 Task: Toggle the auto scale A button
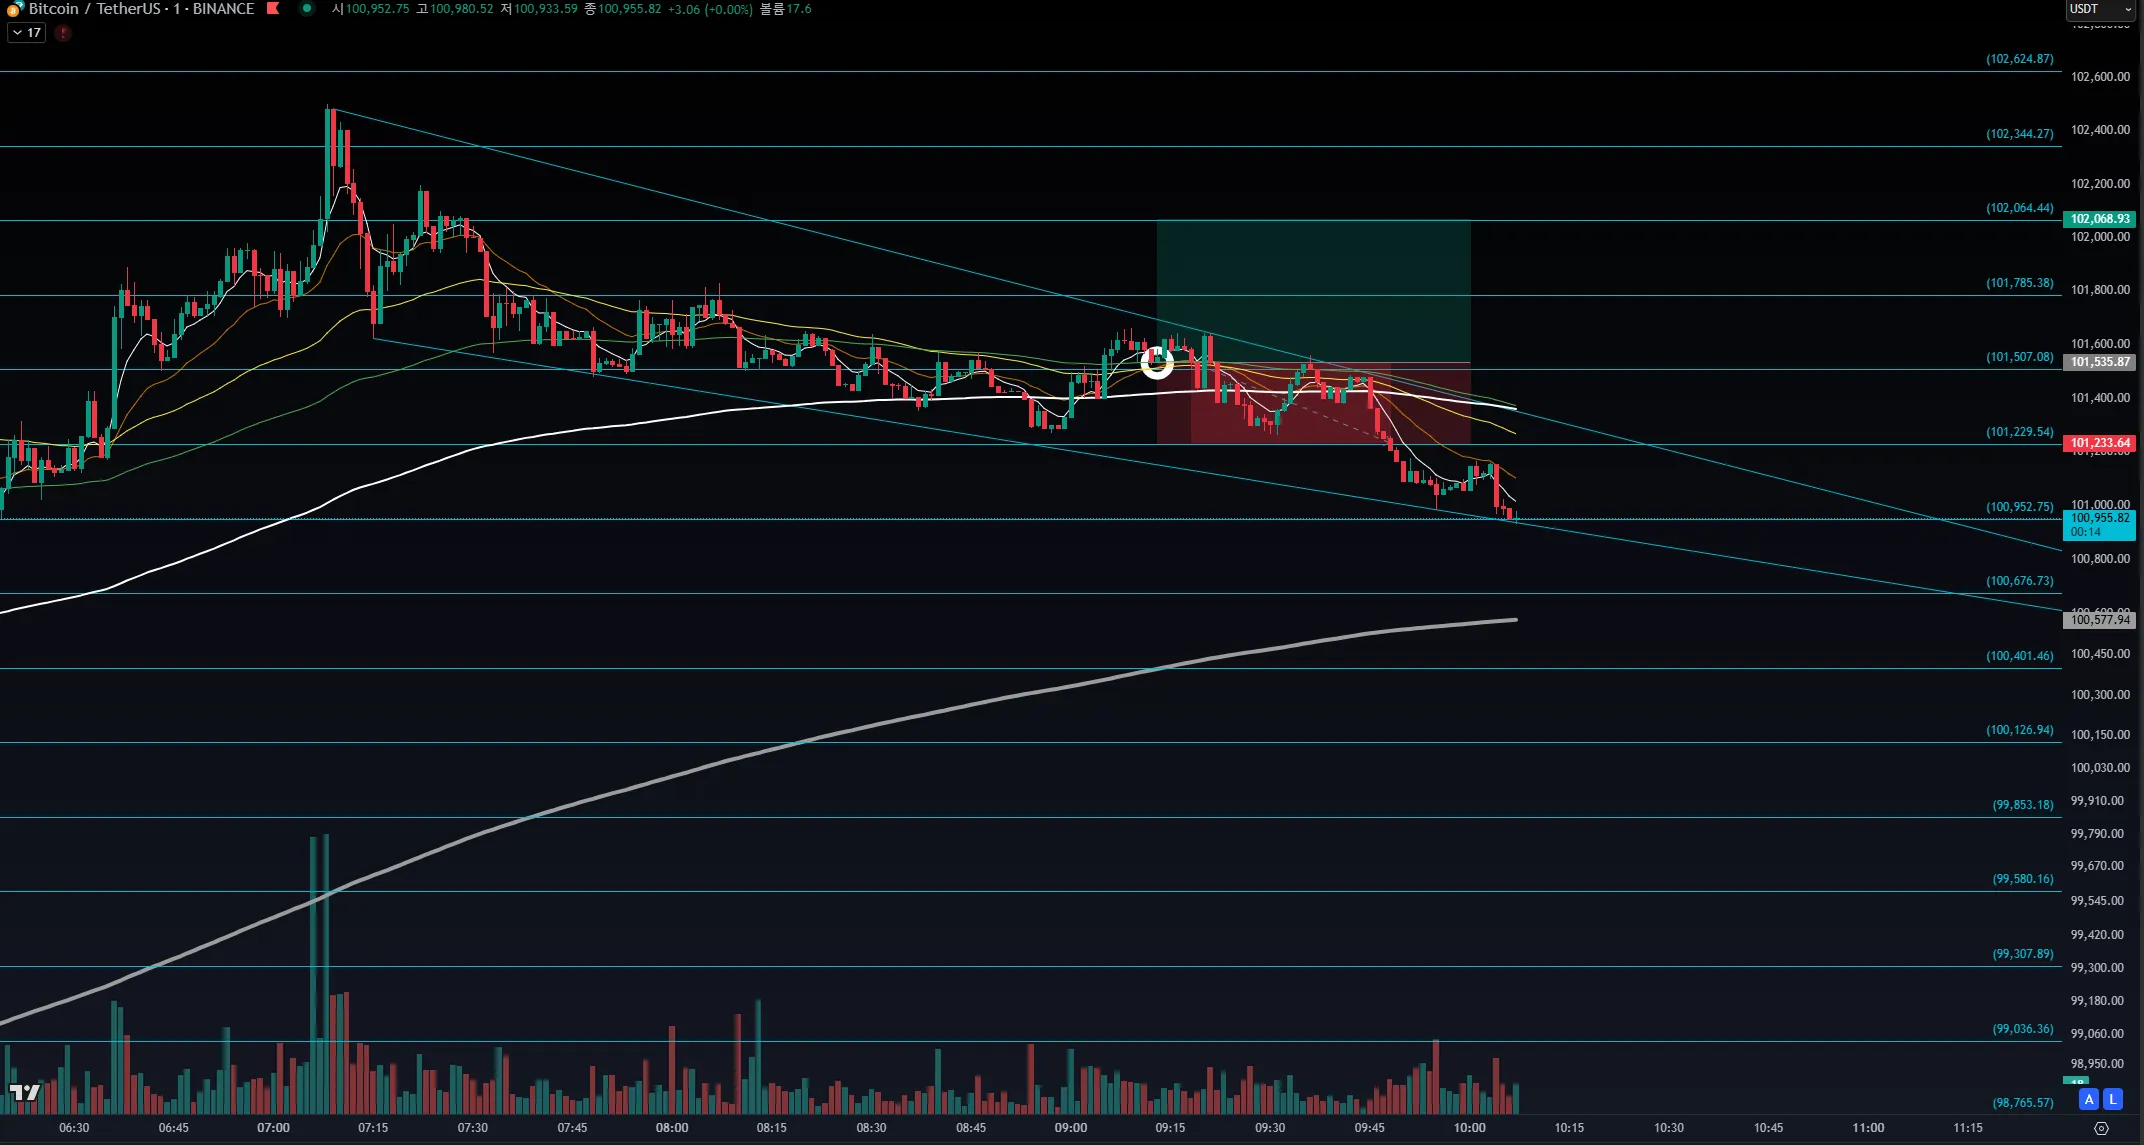[x=2089, y=1099]
